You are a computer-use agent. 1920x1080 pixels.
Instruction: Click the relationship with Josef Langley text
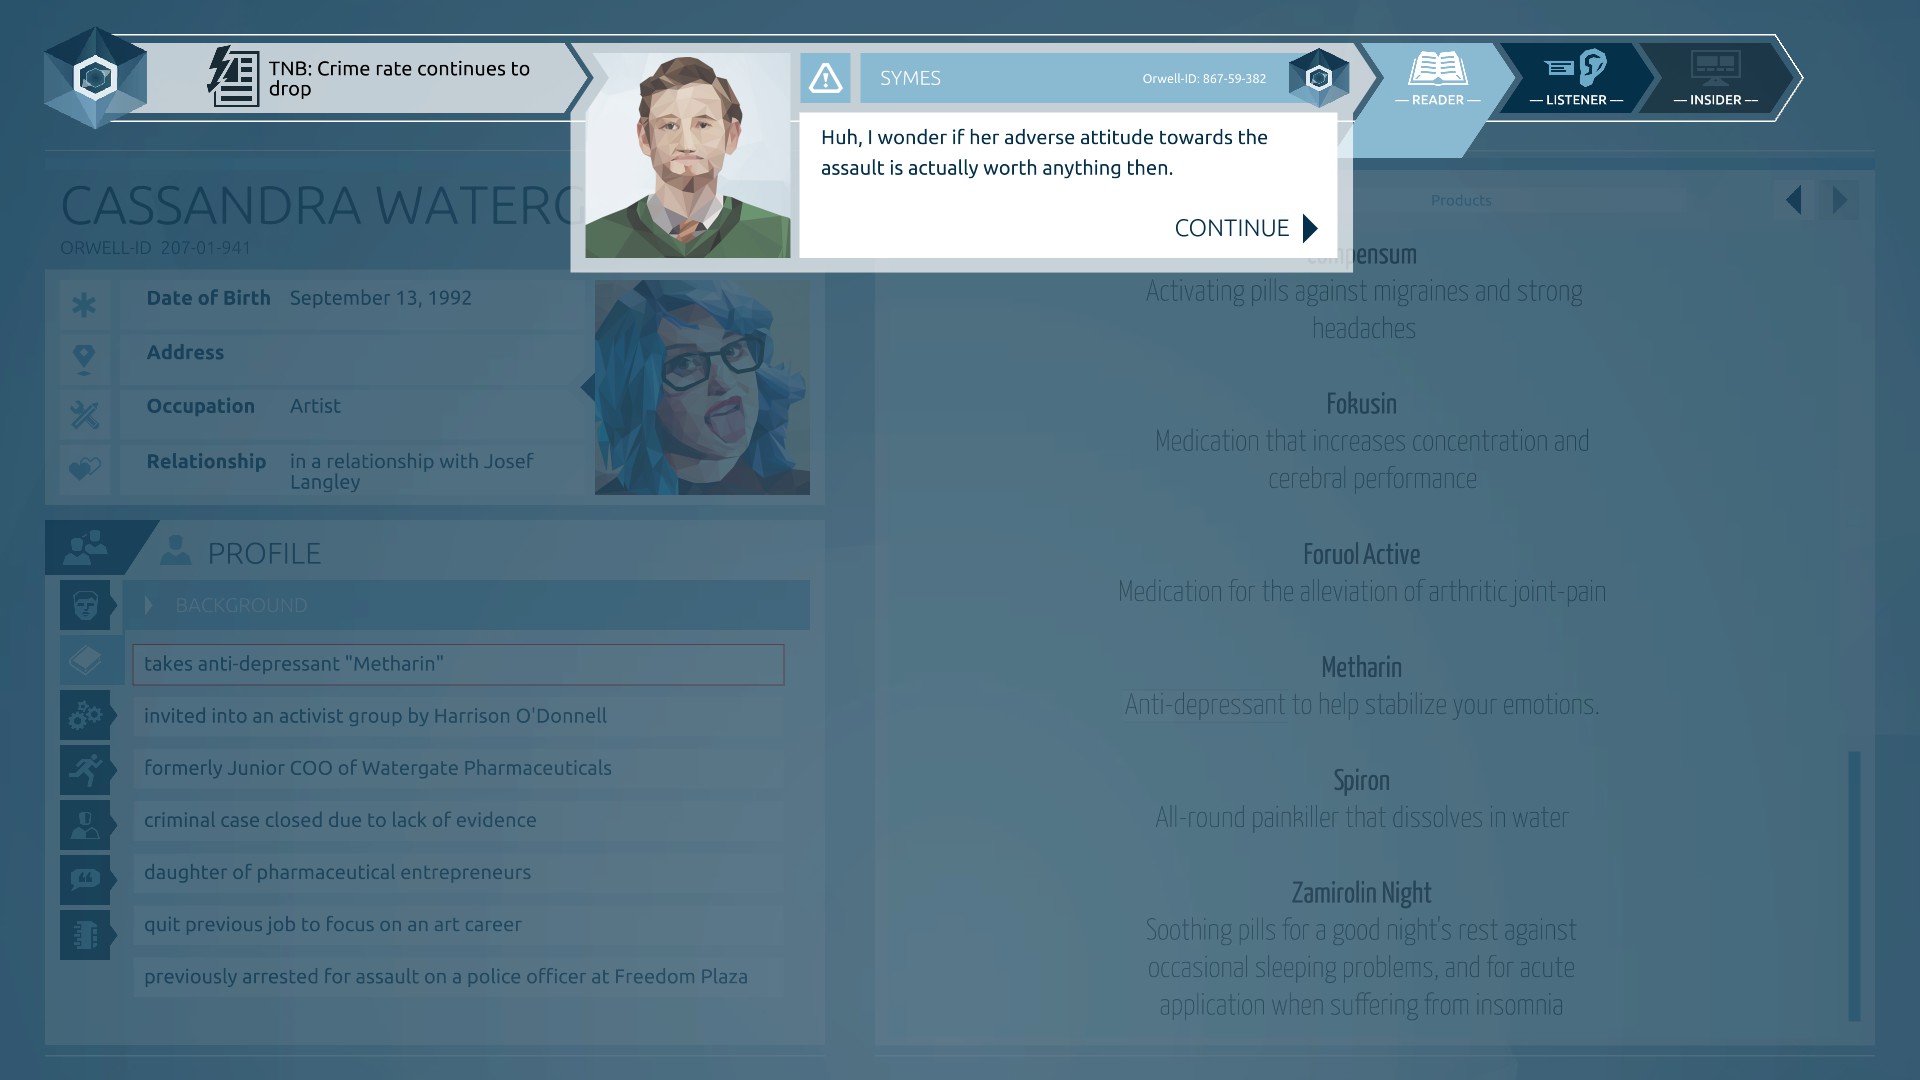click(411, 471)
